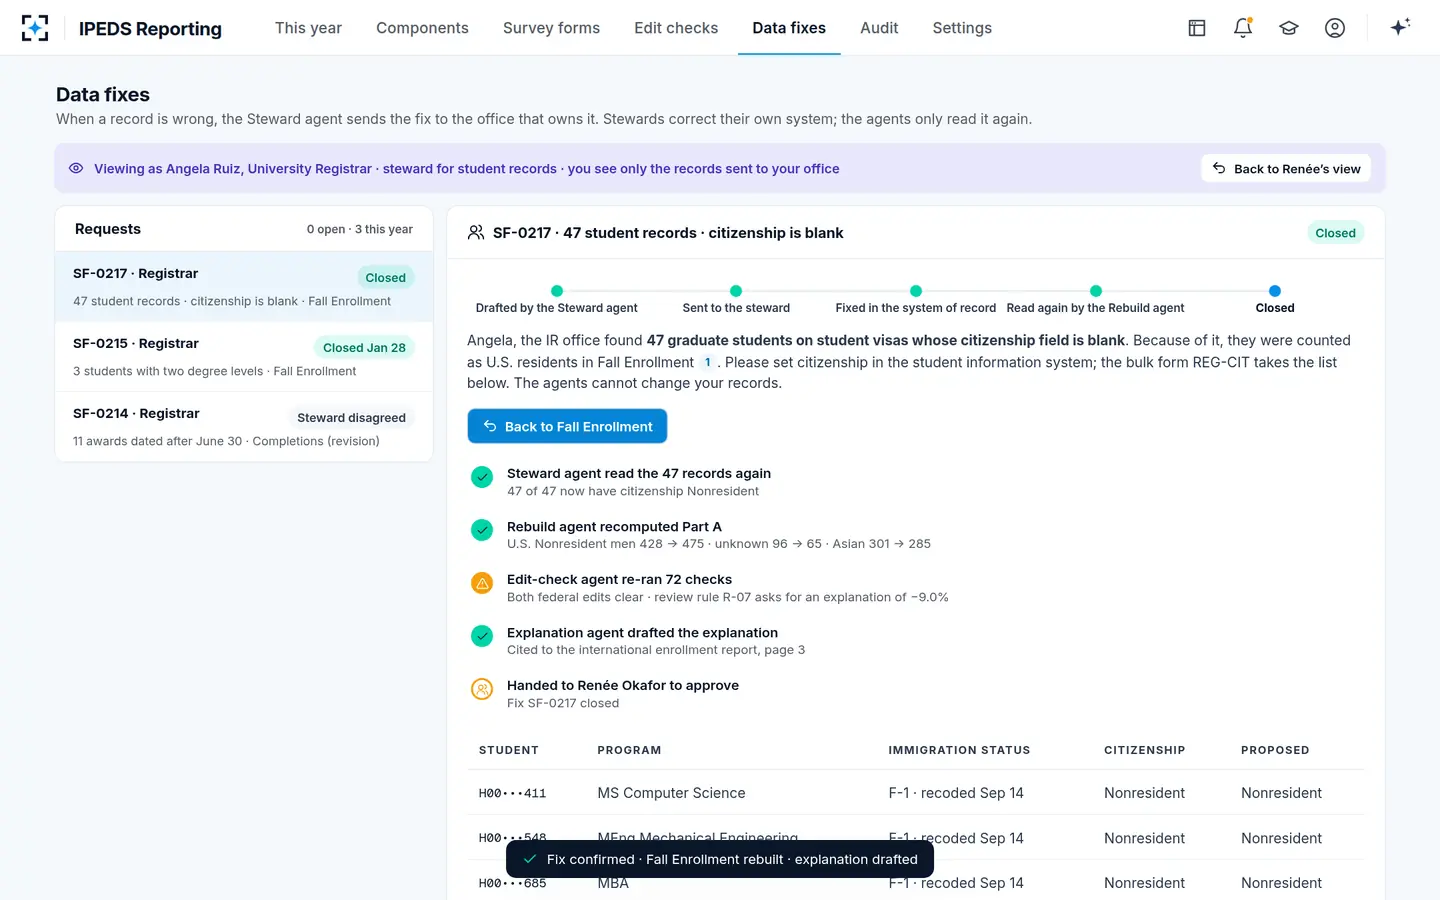This screenshot has height=900, width=1440.
Task: Click Back to Renée's view button
Action: (x=1286, y=169)
